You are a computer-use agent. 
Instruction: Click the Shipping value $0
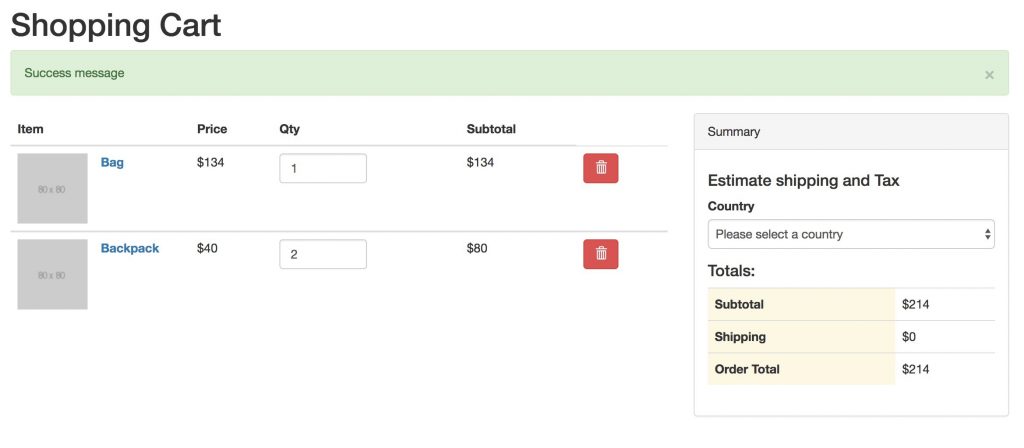pyautogui.click(x=908, y=337)
